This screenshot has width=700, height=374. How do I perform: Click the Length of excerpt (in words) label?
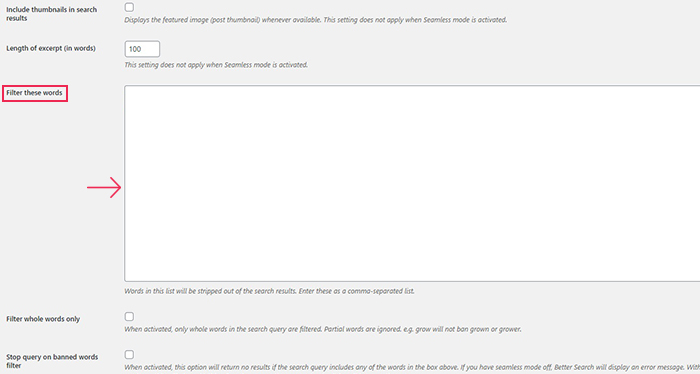tap(51, 48)
